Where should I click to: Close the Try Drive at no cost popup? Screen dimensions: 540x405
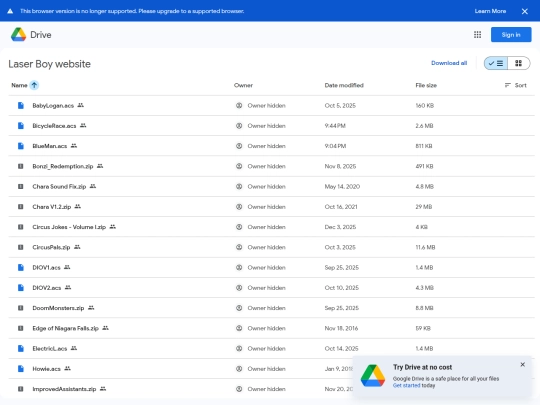click(522, 364)
